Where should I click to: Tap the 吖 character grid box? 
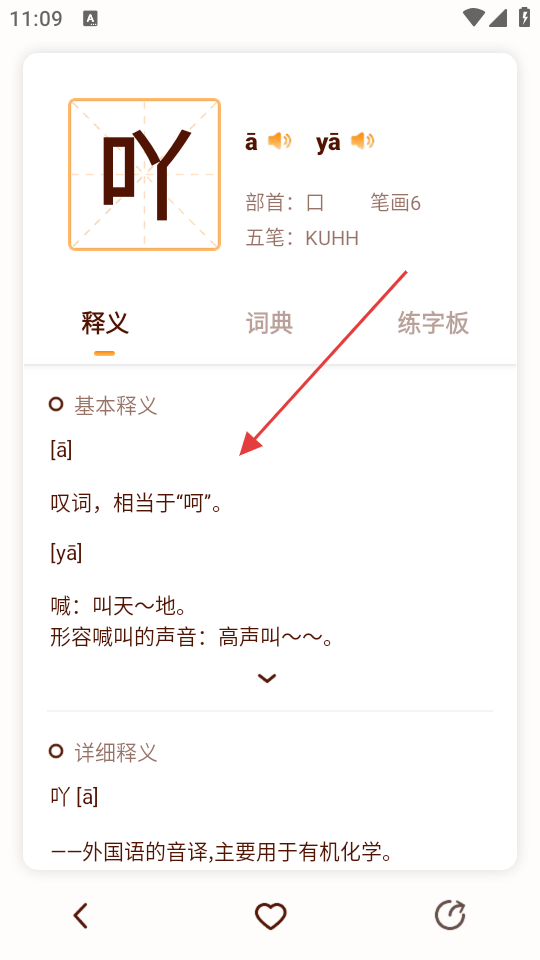144,174
